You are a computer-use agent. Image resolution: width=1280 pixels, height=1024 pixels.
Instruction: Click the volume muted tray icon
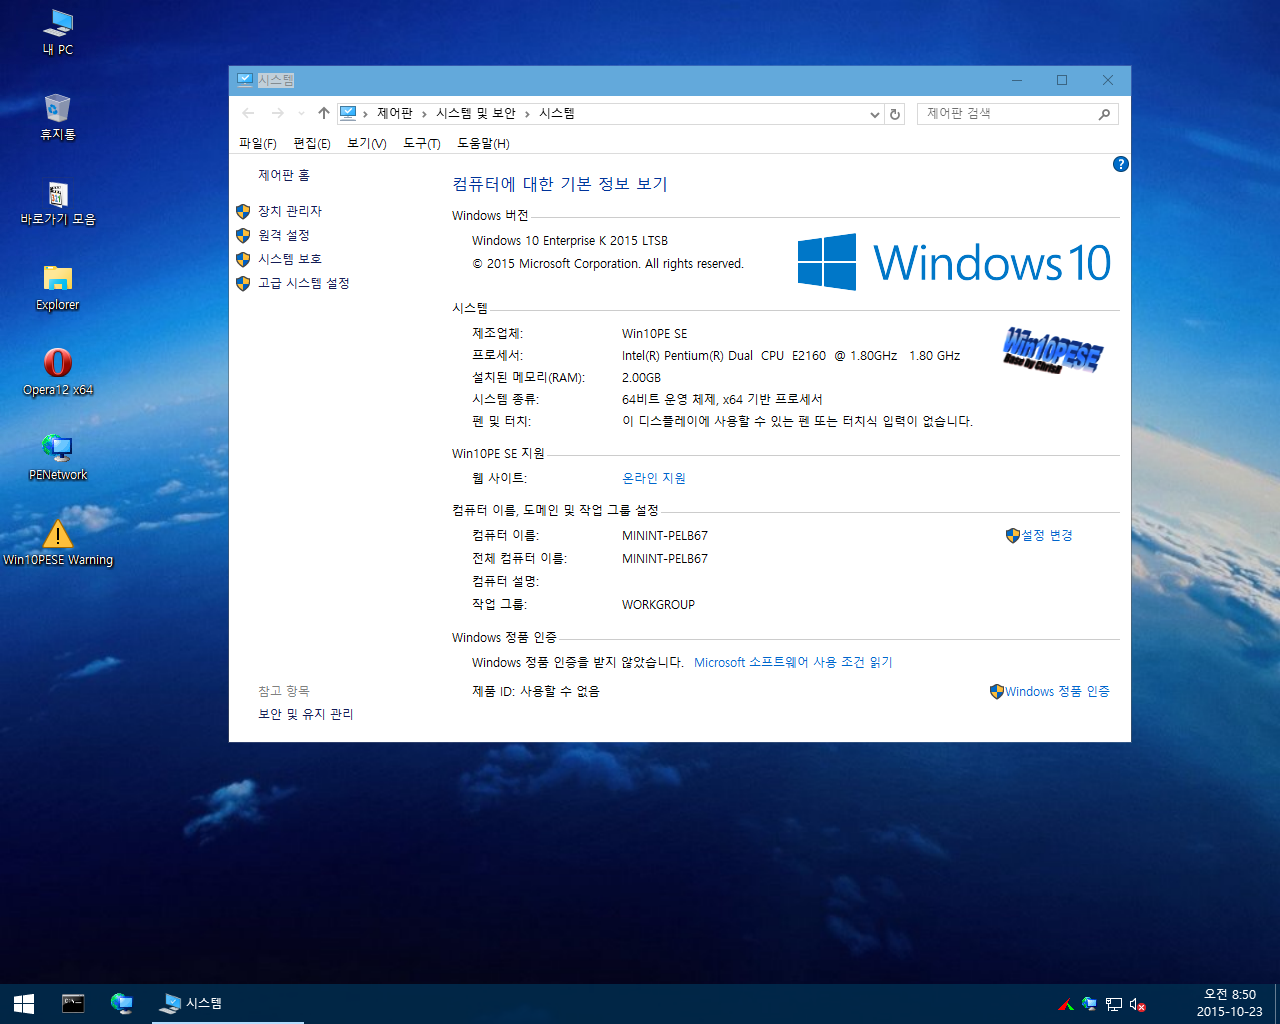point(1137,1004)
